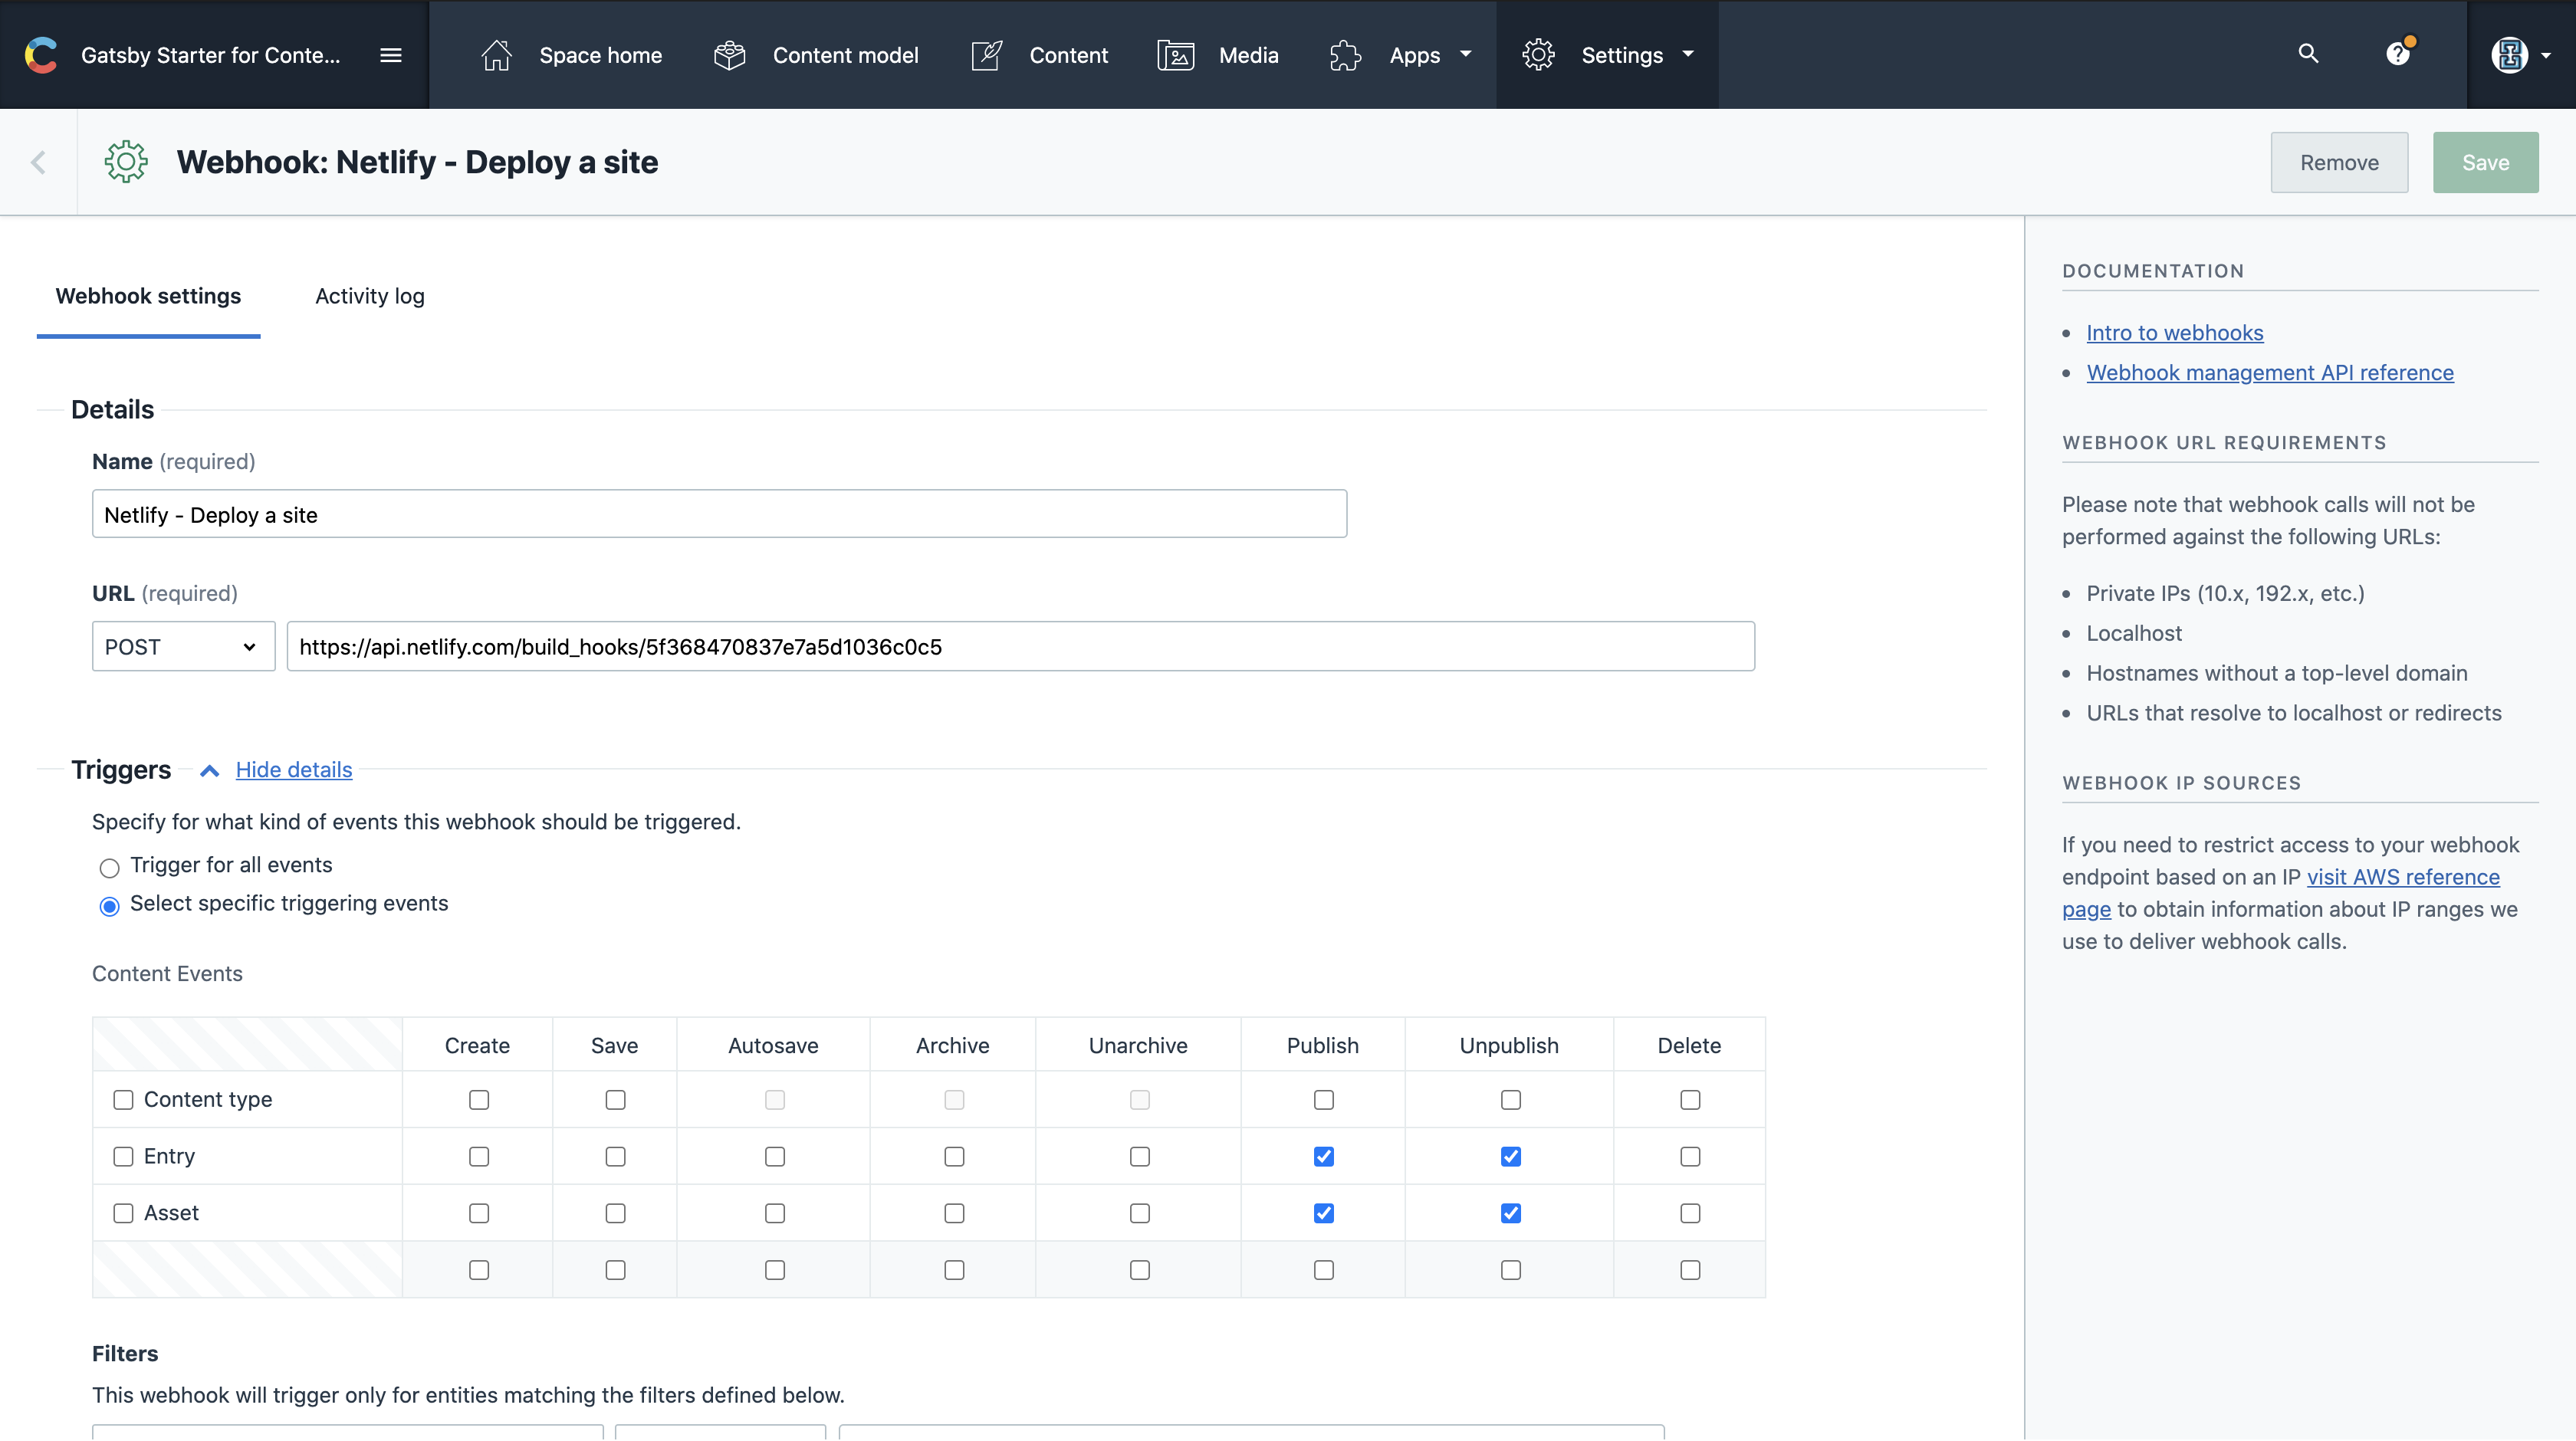The height and width of the screenshot is (1441, 2576).
Task: Click the green webhook gear icon
Action: coord(126,162)
